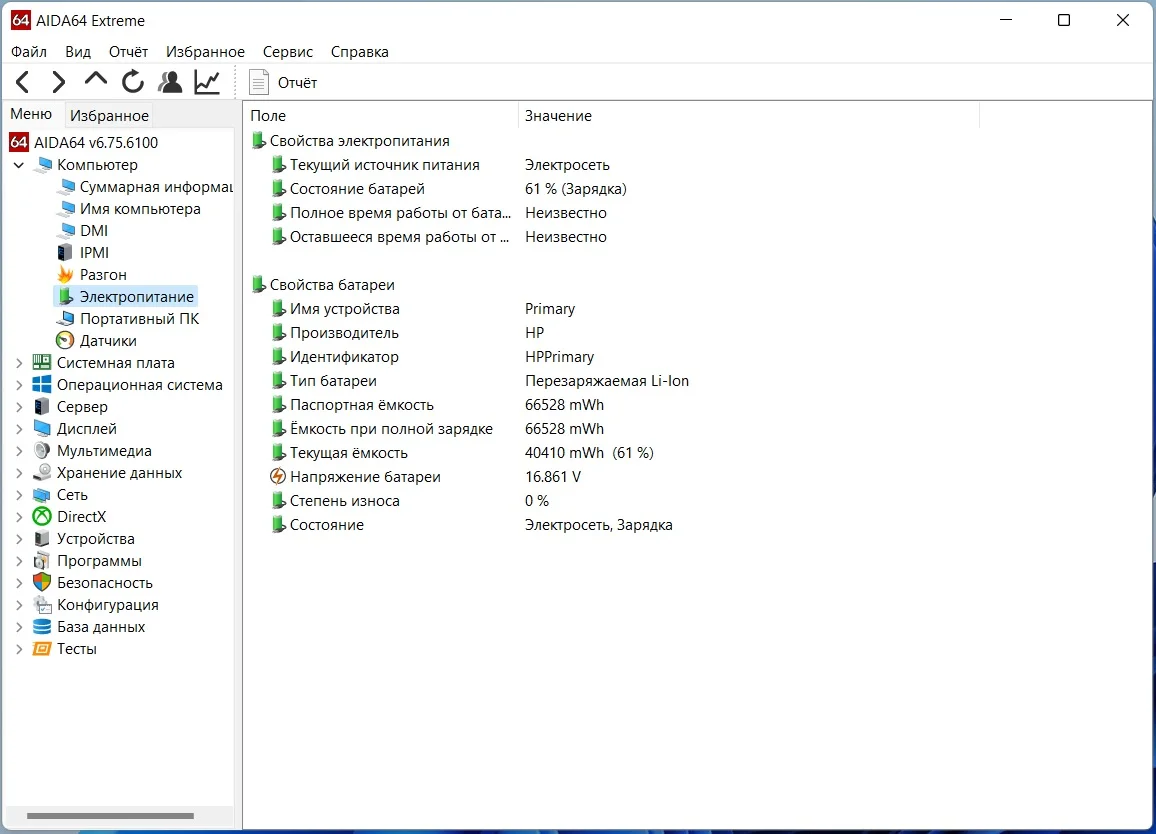Open the graph chart toolbar icon
Image resolution: width=1156 pixels, height=834 pixels.
207,82
